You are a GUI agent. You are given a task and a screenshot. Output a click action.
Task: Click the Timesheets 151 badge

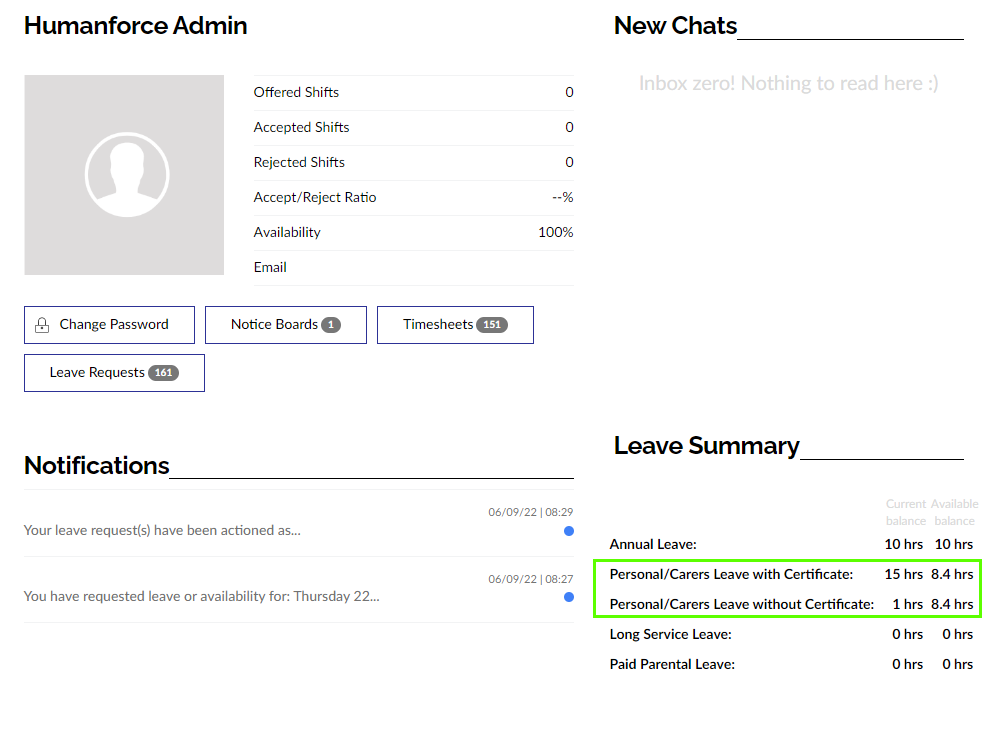point(492,325)
